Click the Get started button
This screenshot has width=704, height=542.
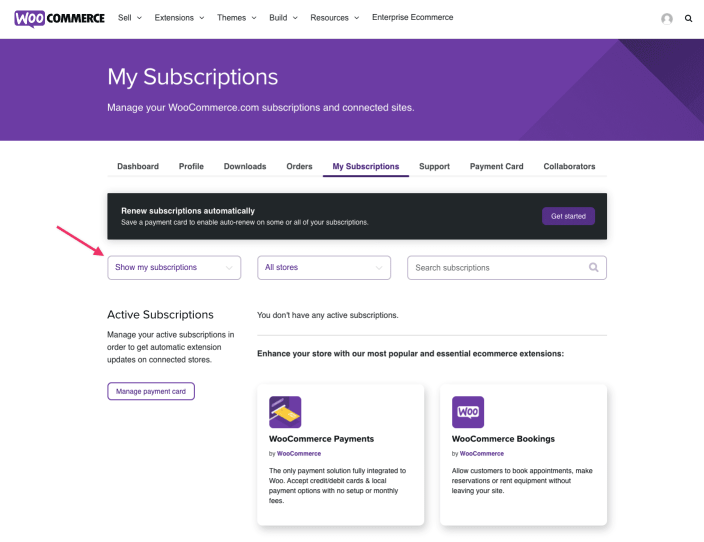coord(568,216)
